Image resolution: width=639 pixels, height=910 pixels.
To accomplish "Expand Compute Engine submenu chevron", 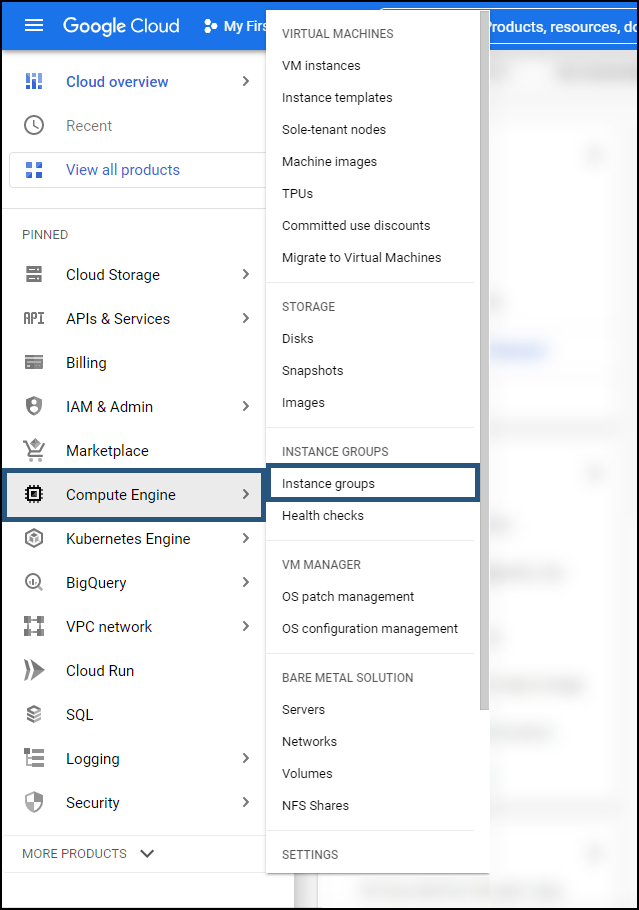I will (246, 494).
